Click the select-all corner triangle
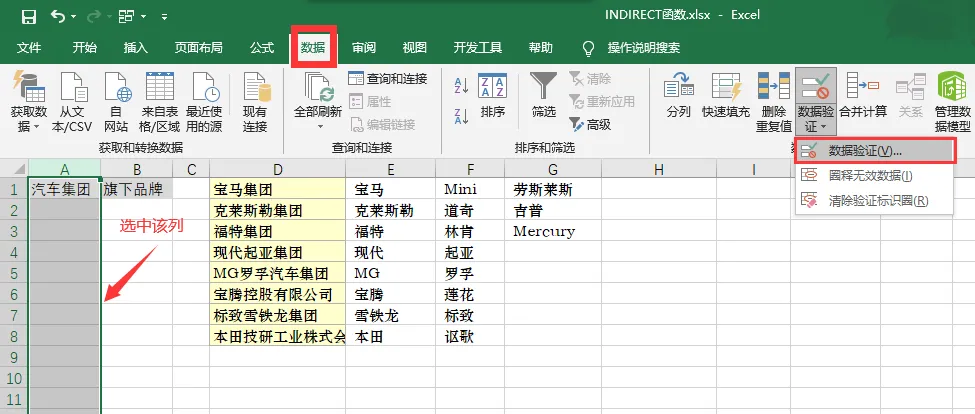The width and height of the screenshot is (975, 414). tap(19, 168)
